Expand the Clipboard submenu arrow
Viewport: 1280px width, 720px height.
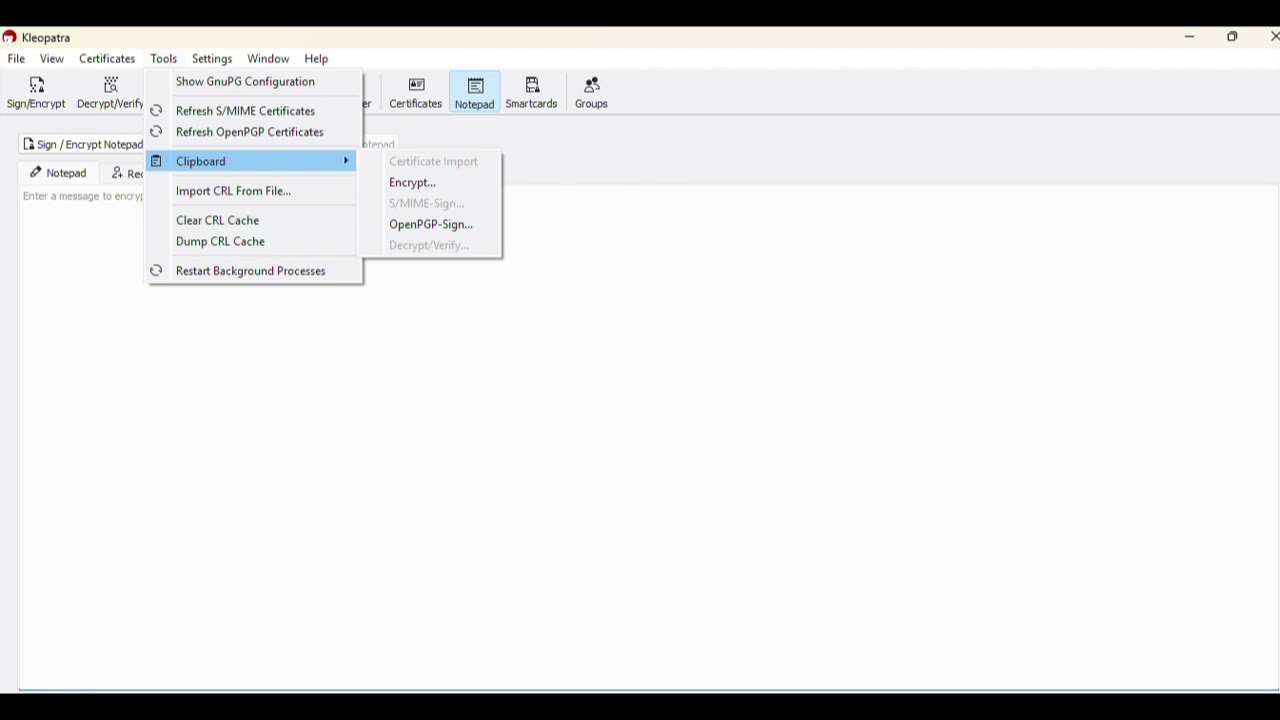(x=346, y=161)
